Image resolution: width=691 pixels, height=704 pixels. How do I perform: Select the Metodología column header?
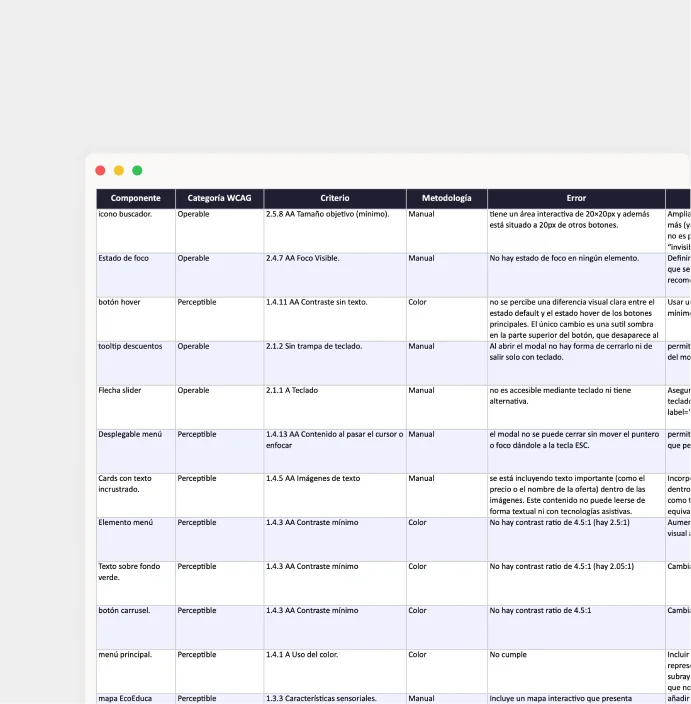pyautogui.click(x=447, y=198)
